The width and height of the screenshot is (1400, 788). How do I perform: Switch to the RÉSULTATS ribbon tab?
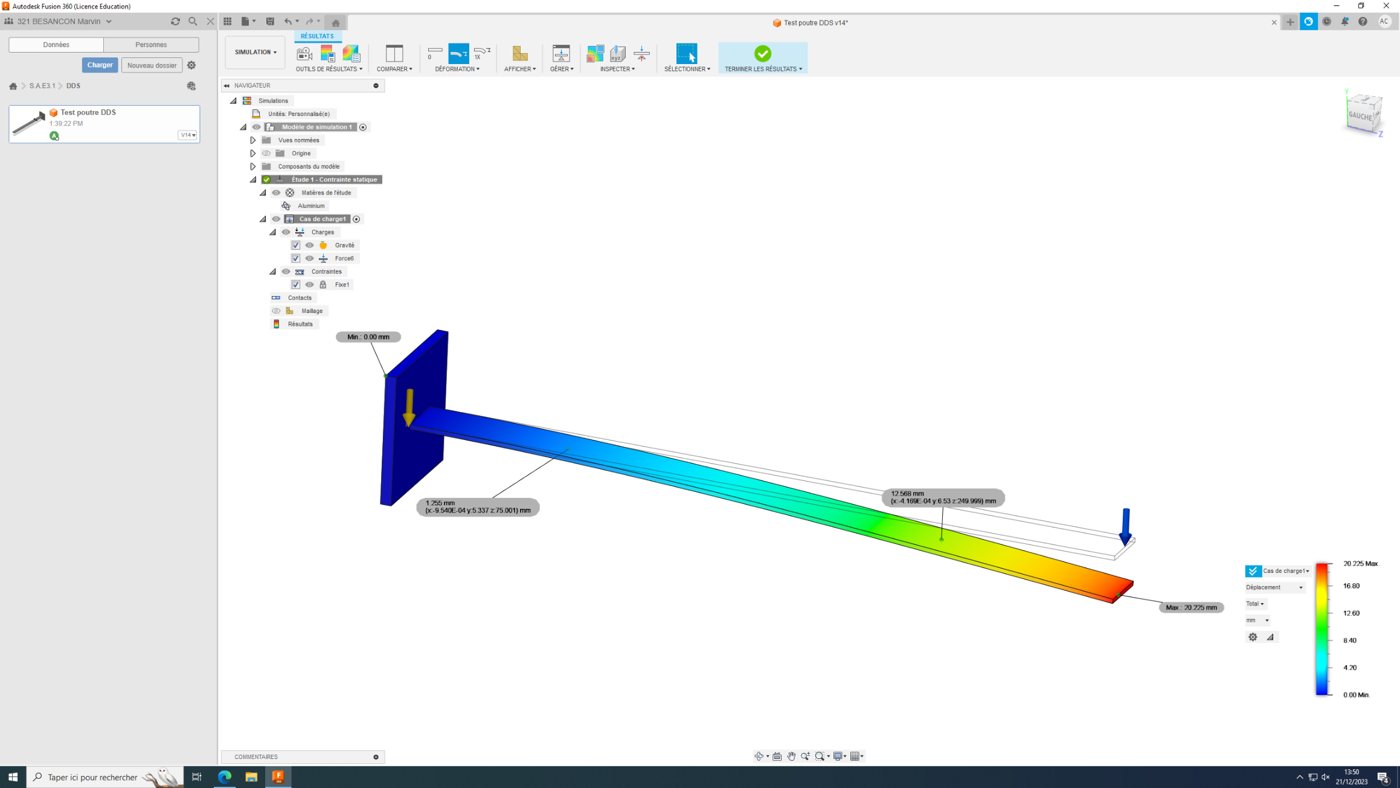(x=317, y=36)
